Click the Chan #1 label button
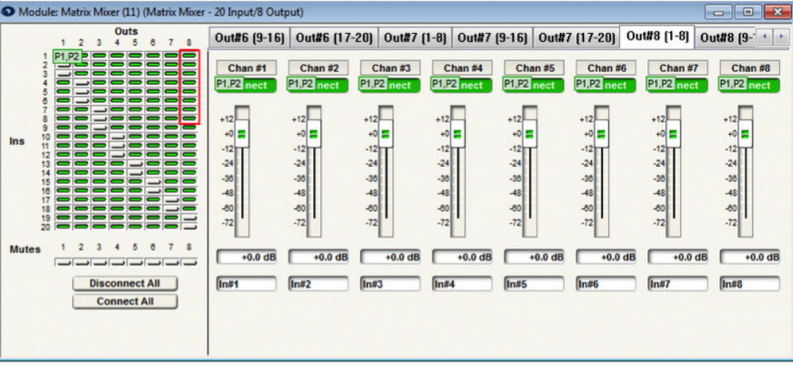793x365 pixels. point(246,68)
